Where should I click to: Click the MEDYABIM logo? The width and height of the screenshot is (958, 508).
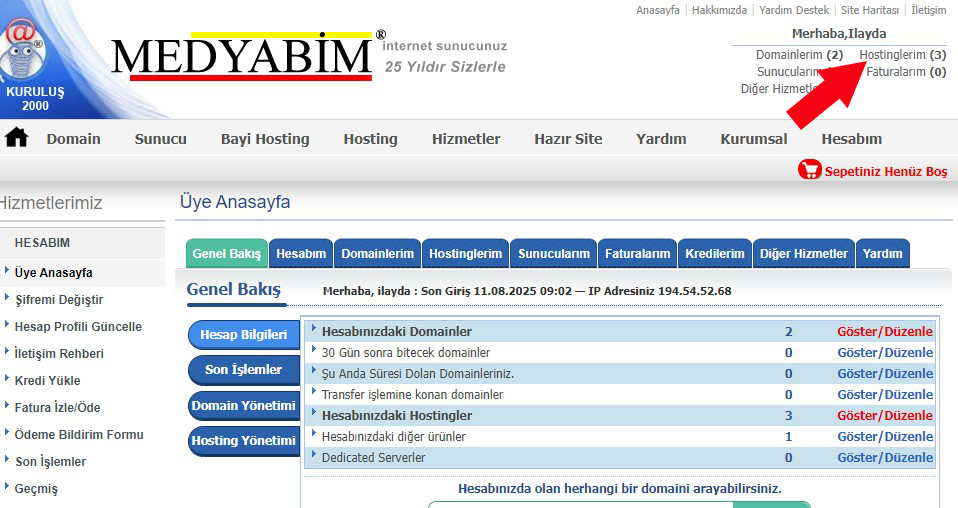click(x=242, y=56)
